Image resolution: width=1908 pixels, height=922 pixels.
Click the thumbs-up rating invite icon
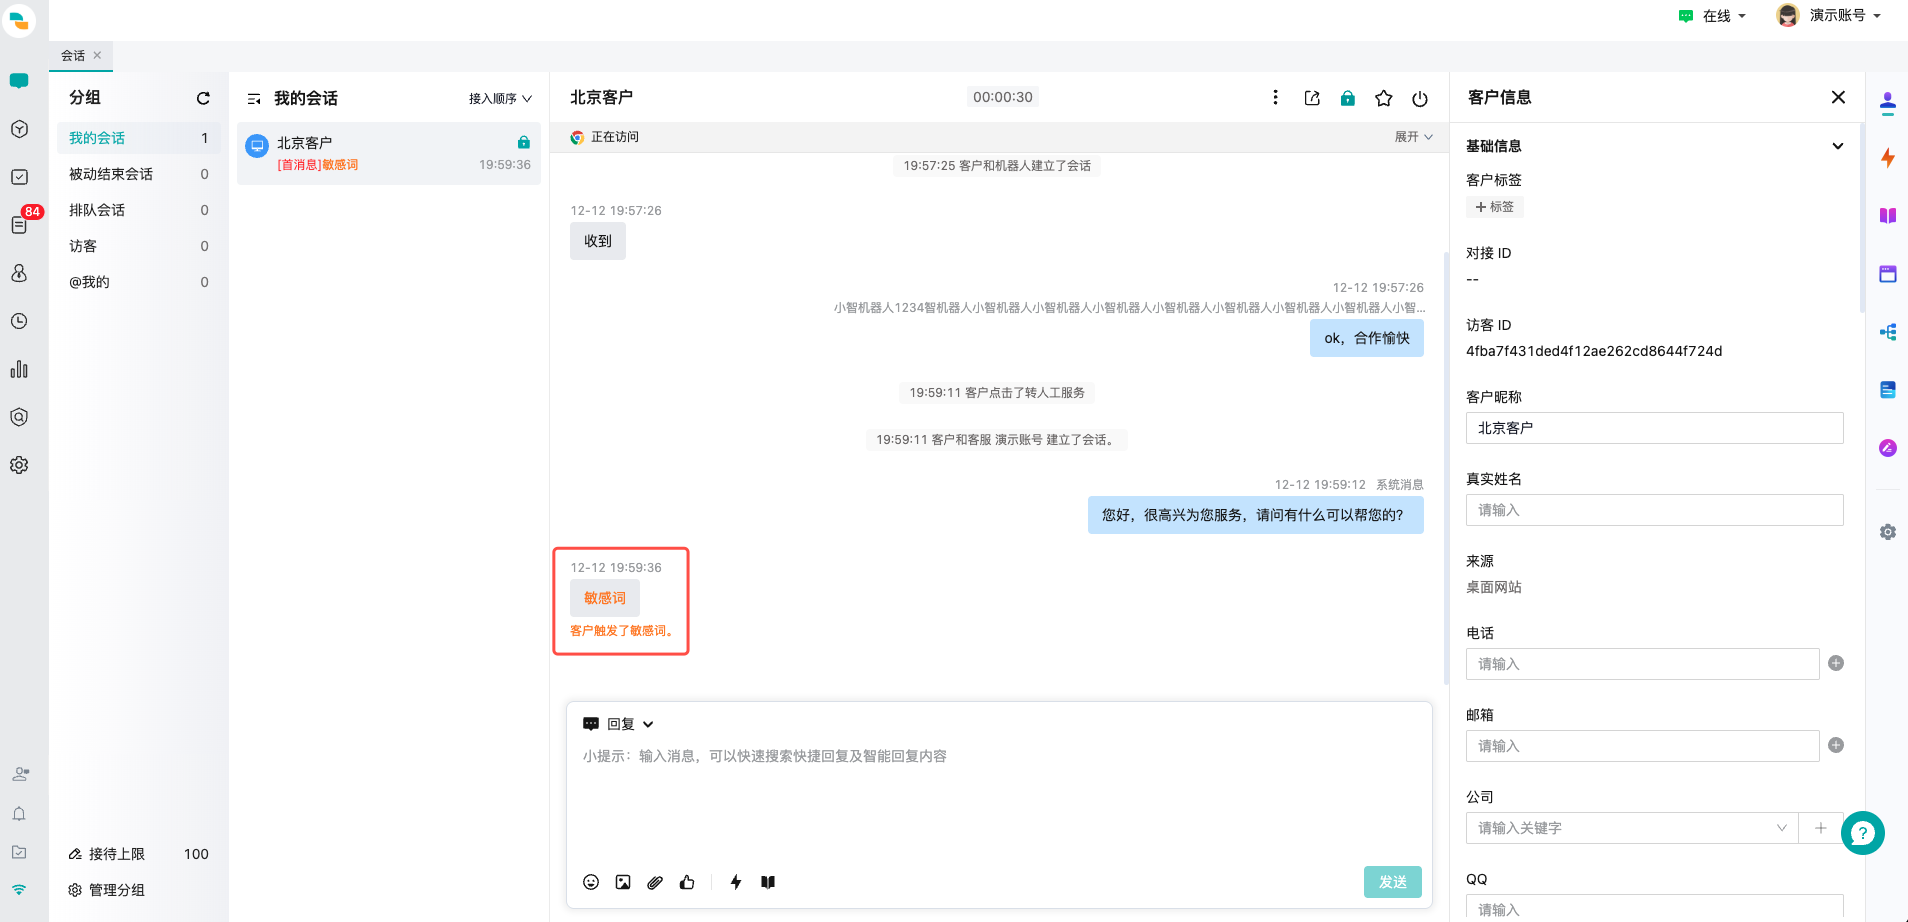[x=687, y=882]
